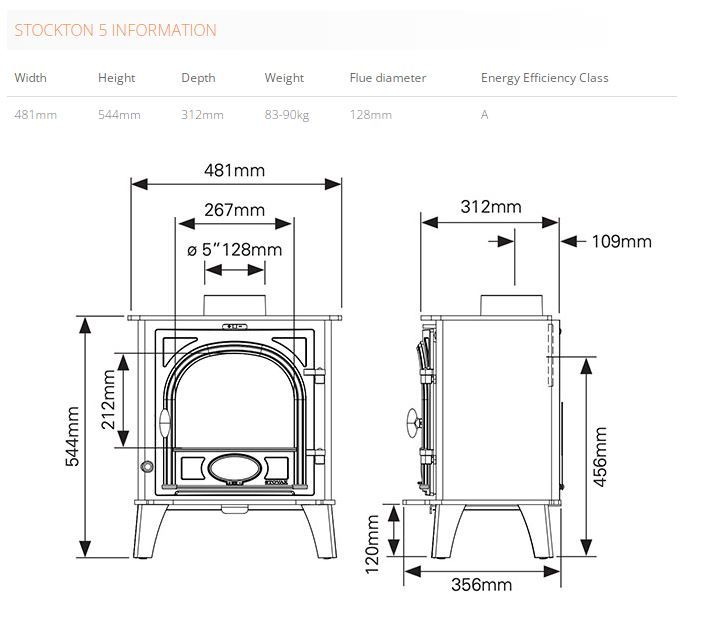Click the STOCKTON 5 INFORMATION heading
Viewport: 708px width, 631px height.
pos(116,30)
